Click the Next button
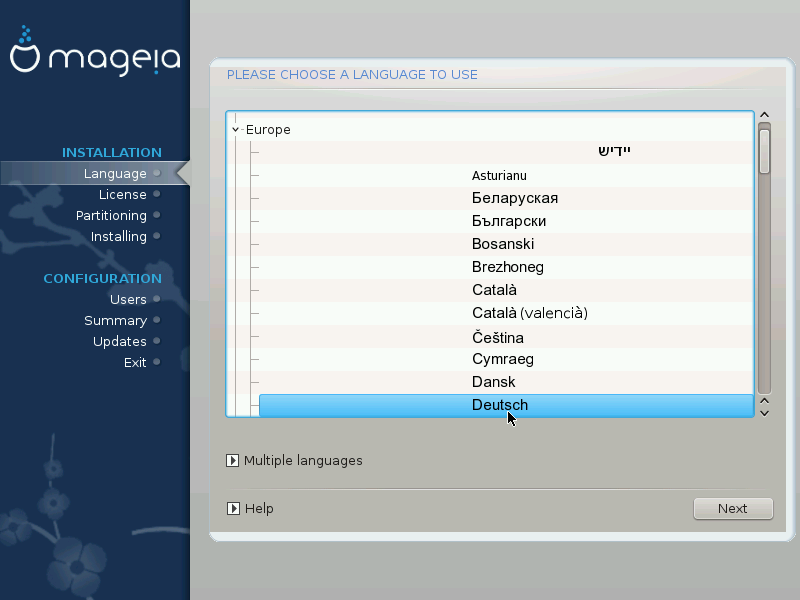 [x=733, y=509]
